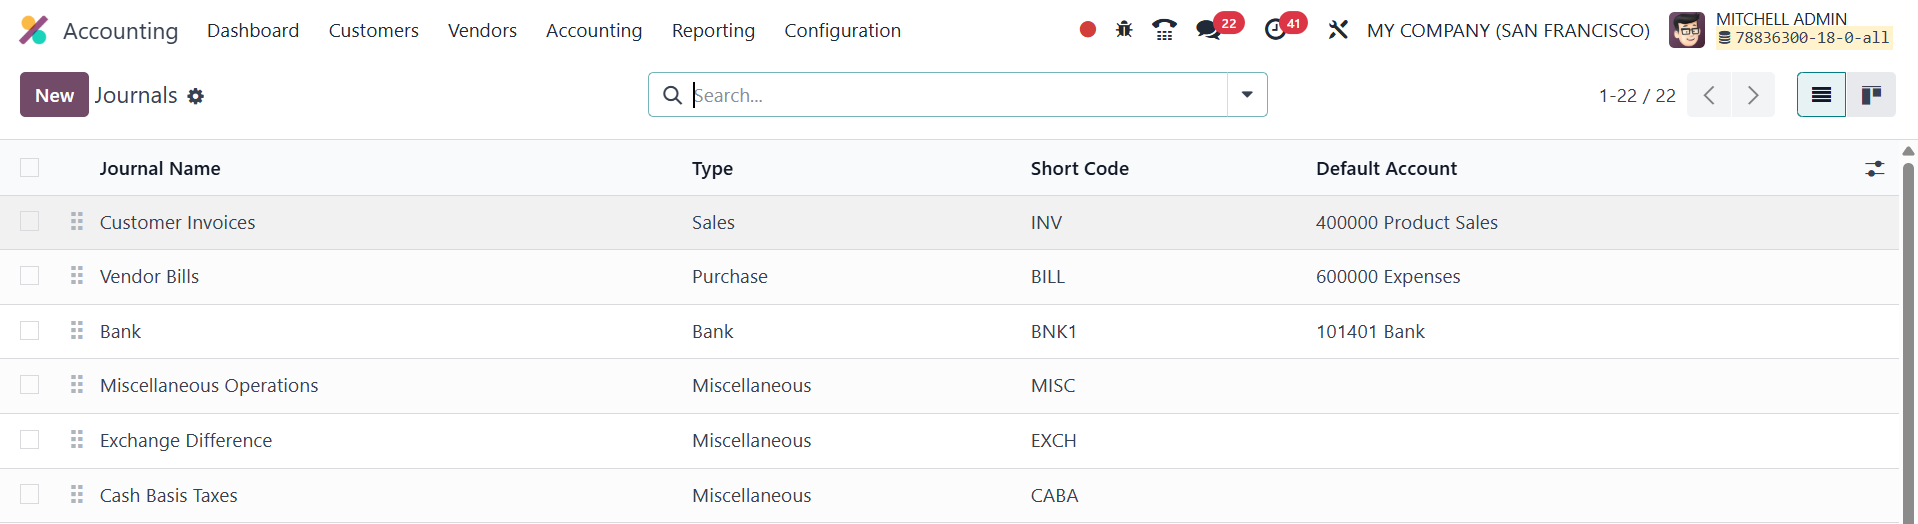
Task: Go to the next page arrow
Action: coord(1753,95)
